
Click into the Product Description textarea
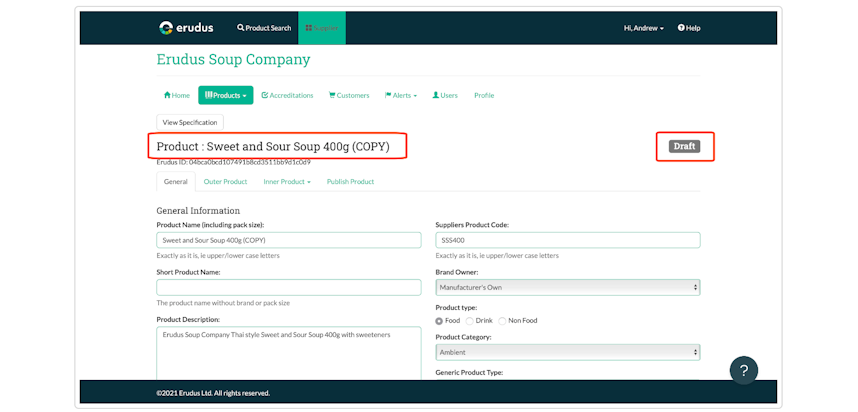pyautogui.click(x=289, y=353)
